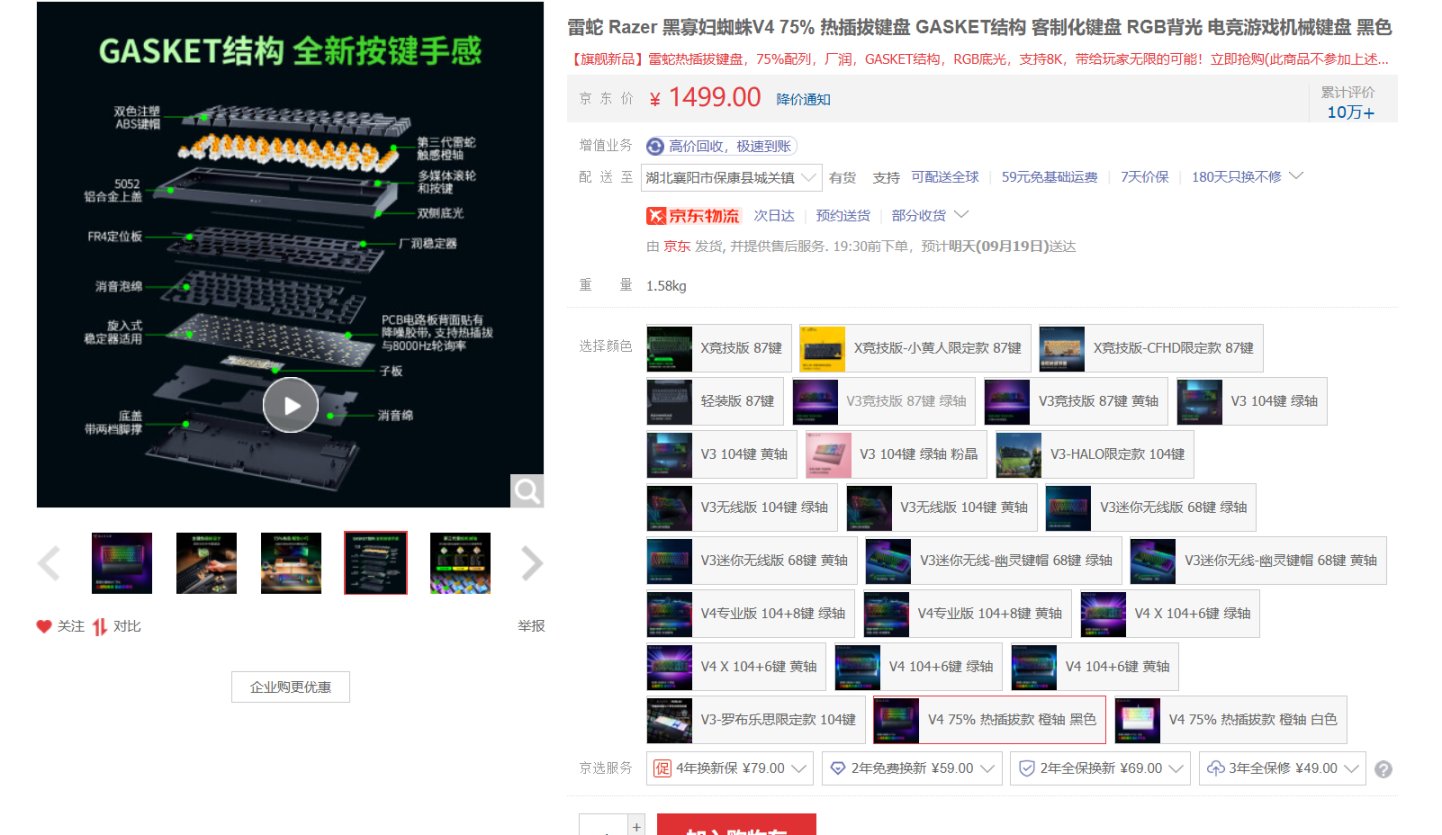Select the GASKET structure thumbnail
The height and width of the screenshot is (835, 1442).
[x=376, y=563]
